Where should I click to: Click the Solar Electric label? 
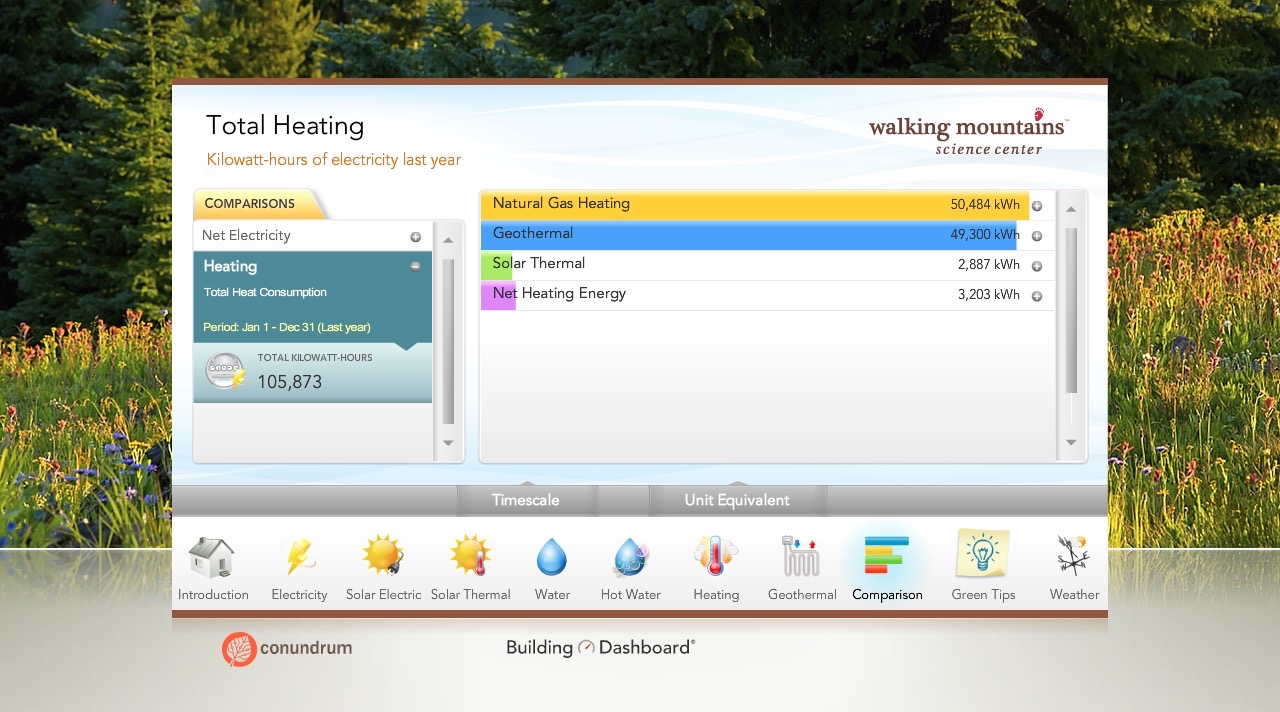point(384,594)
